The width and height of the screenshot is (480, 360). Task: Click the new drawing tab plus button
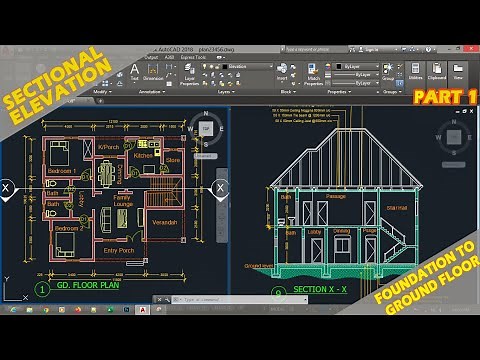(101, 100)
